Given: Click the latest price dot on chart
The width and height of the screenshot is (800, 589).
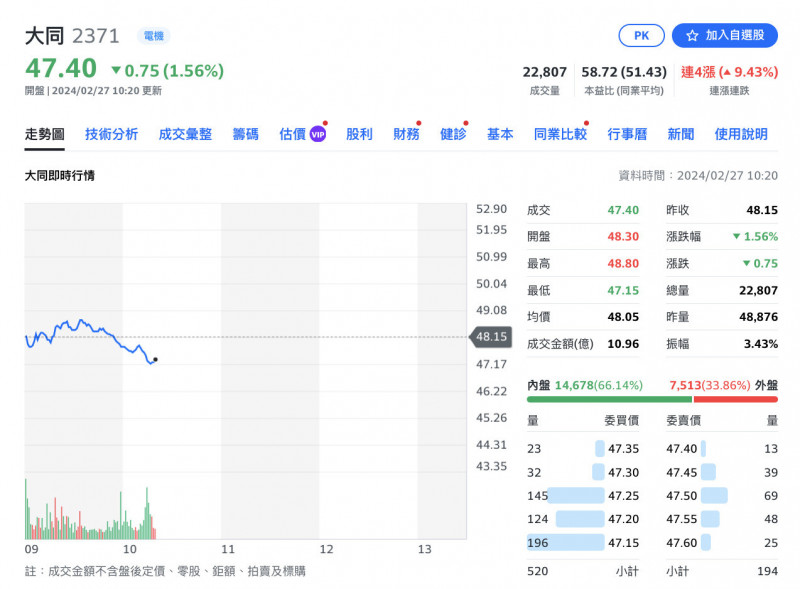Looking at the screenshot, I should click(156, 360).
